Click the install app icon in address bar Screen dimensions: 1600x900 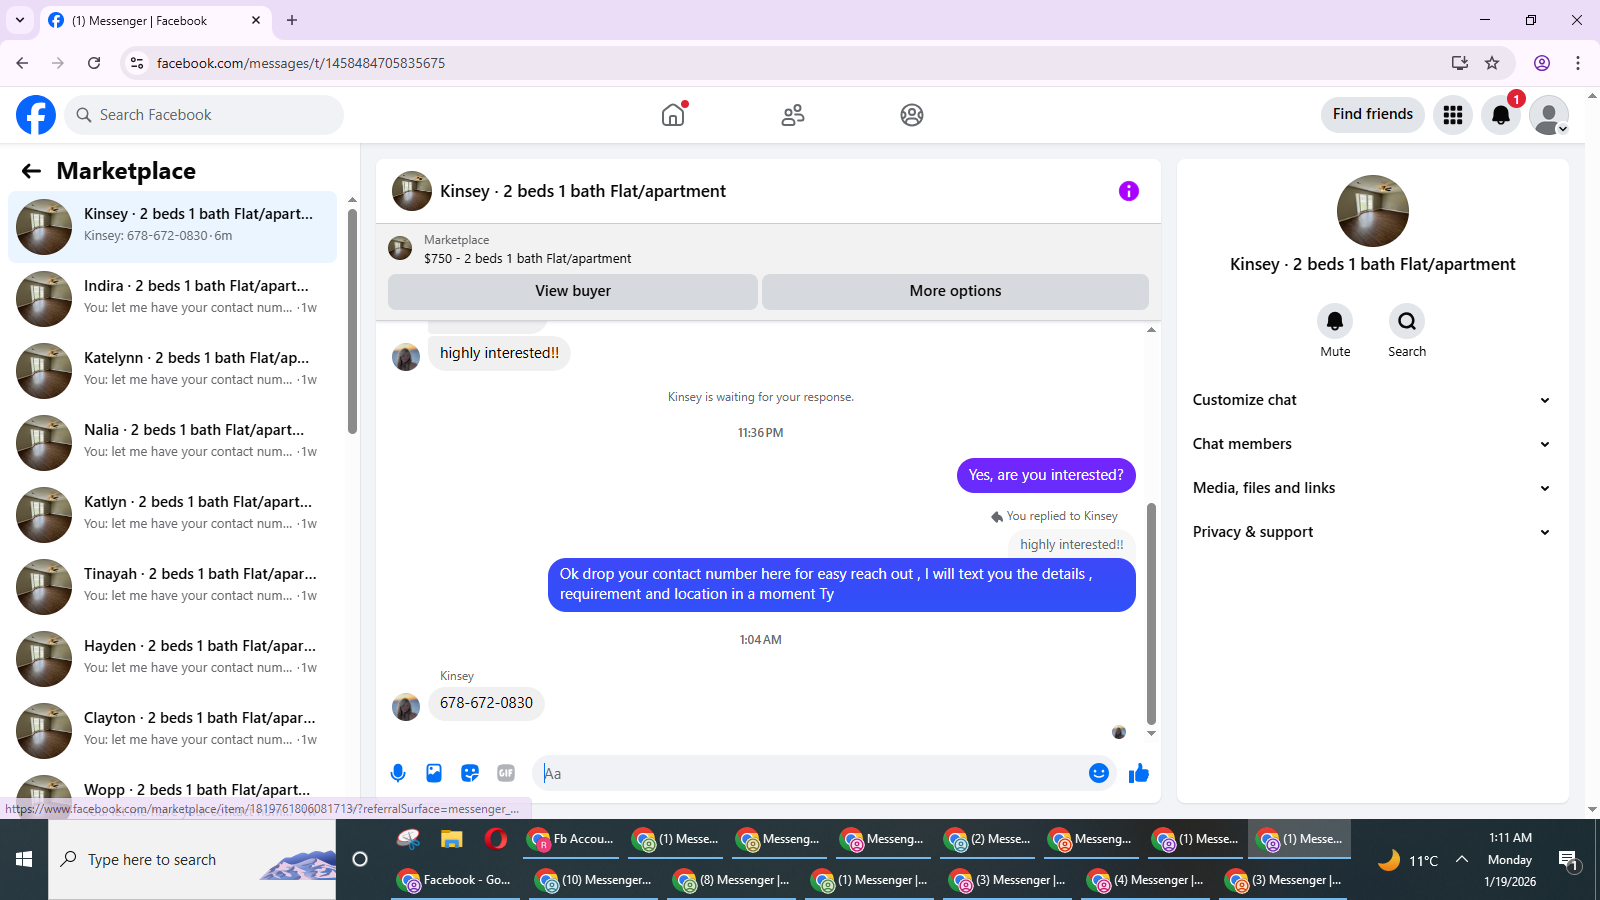pyautogui.click(x=1460, y=63)
